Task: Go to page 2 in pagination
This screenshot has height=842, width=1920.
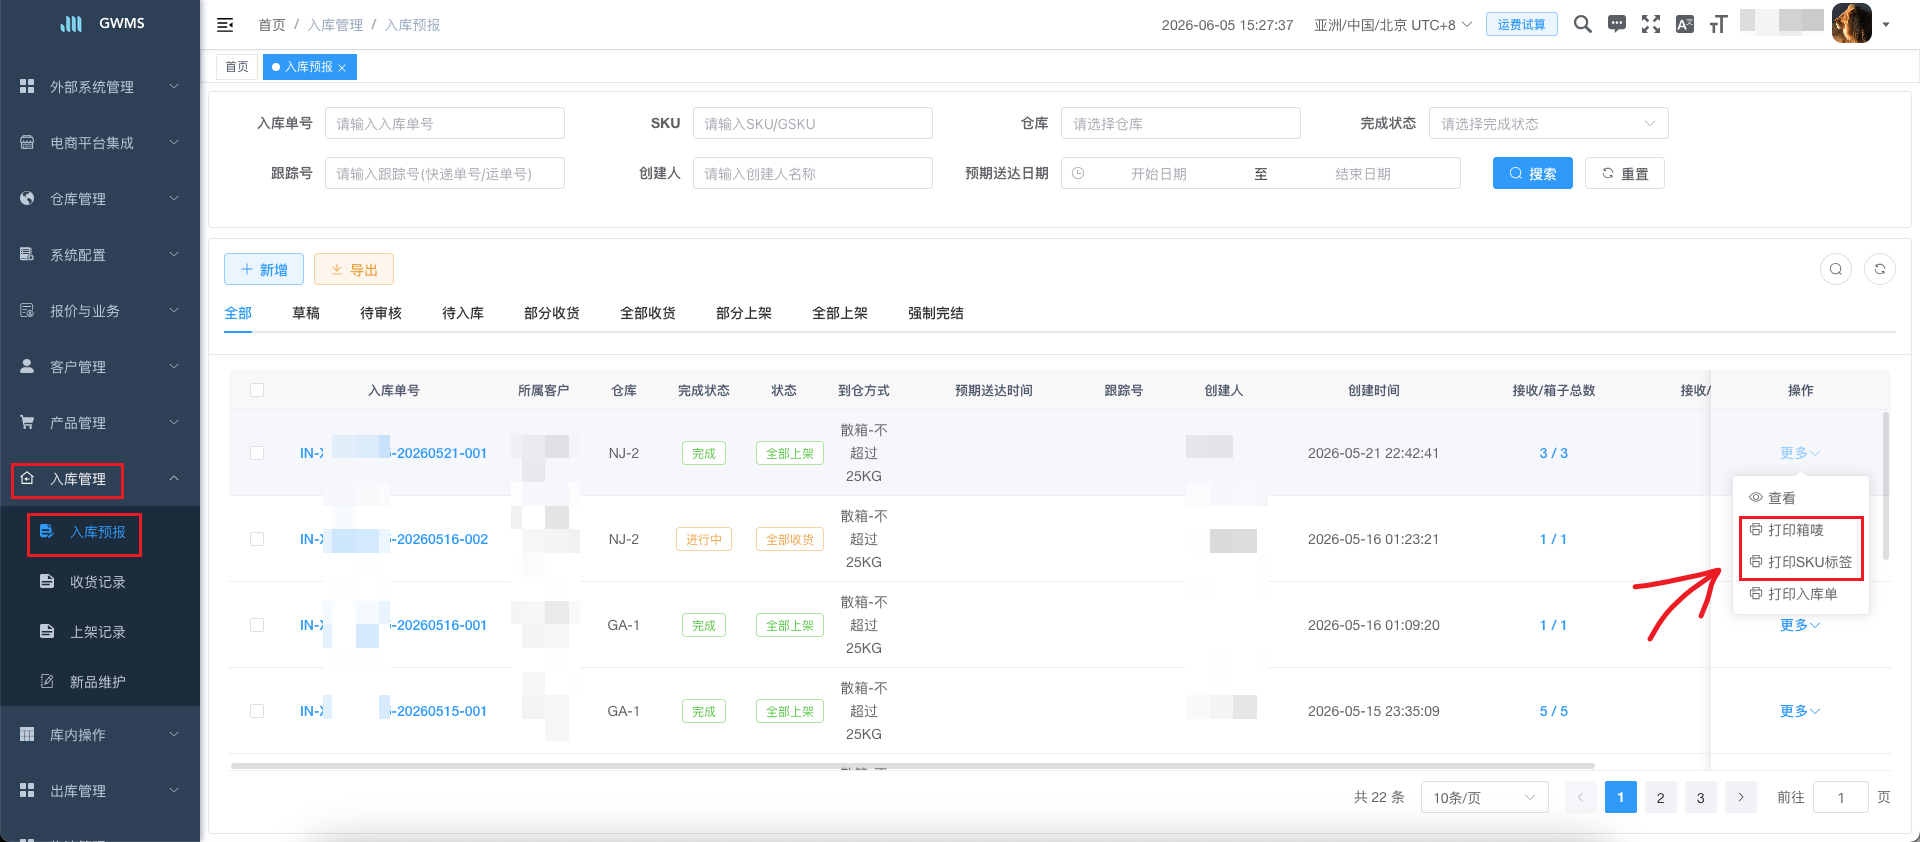Action: click(1660, 797)
